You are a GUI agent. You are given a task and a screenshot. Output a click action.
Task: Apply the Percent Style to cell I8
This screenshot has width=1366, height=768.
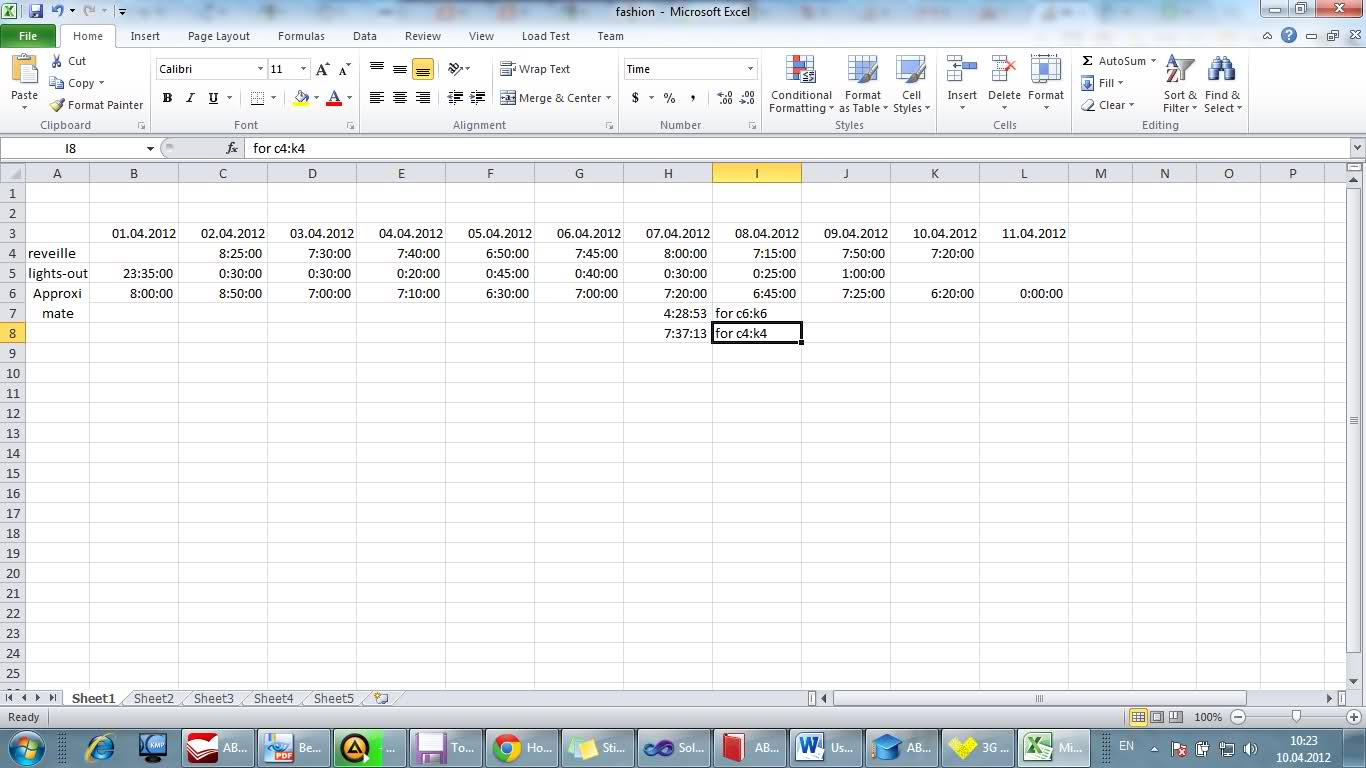[x=669, y=98]
